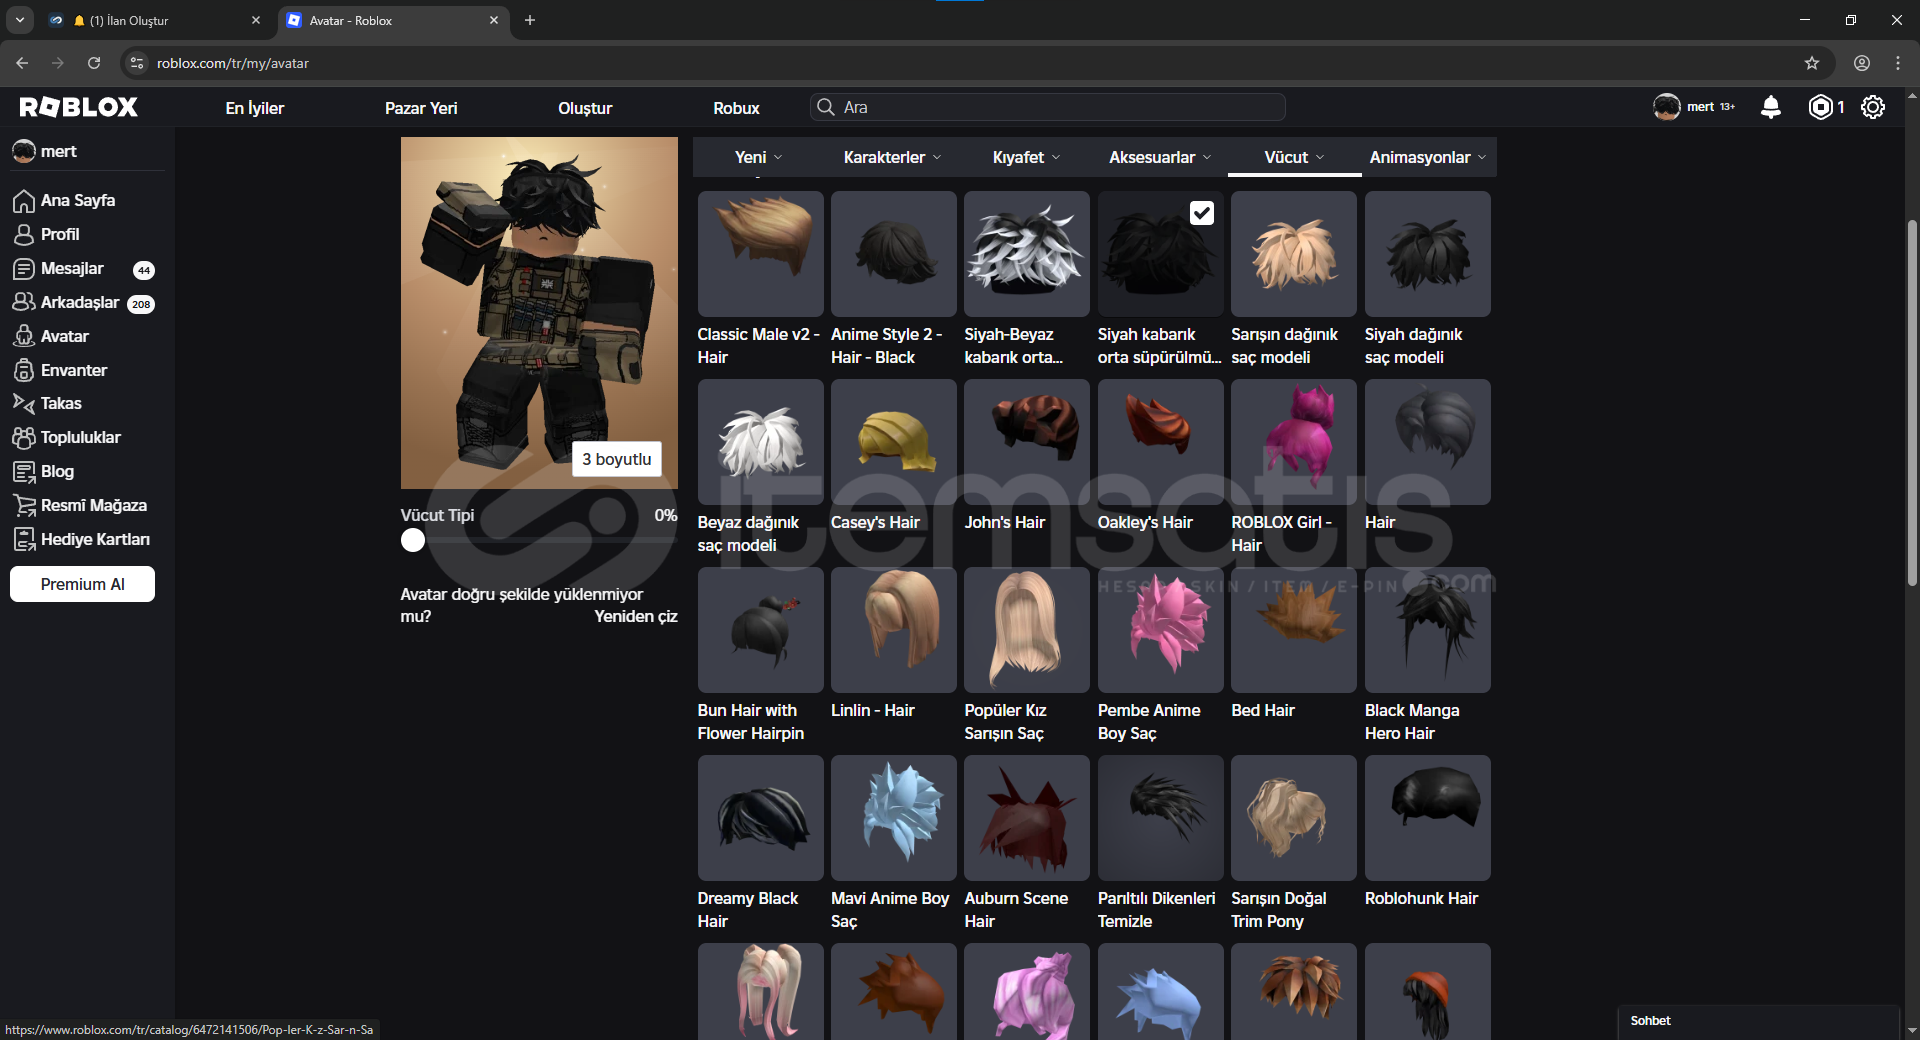Open the settings gear icon

point(1873,107)
